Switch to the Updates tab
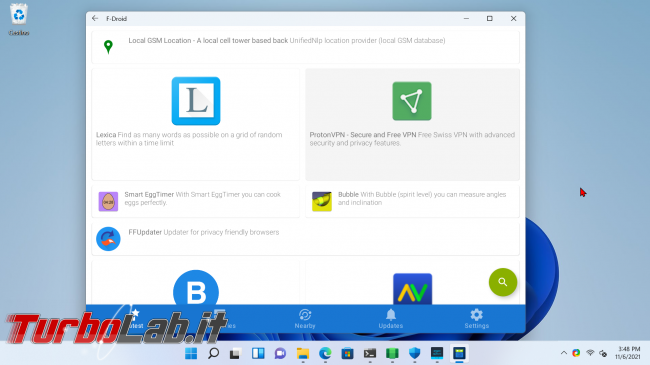Viewport: 650px width, 365px height. pos(390,319)
